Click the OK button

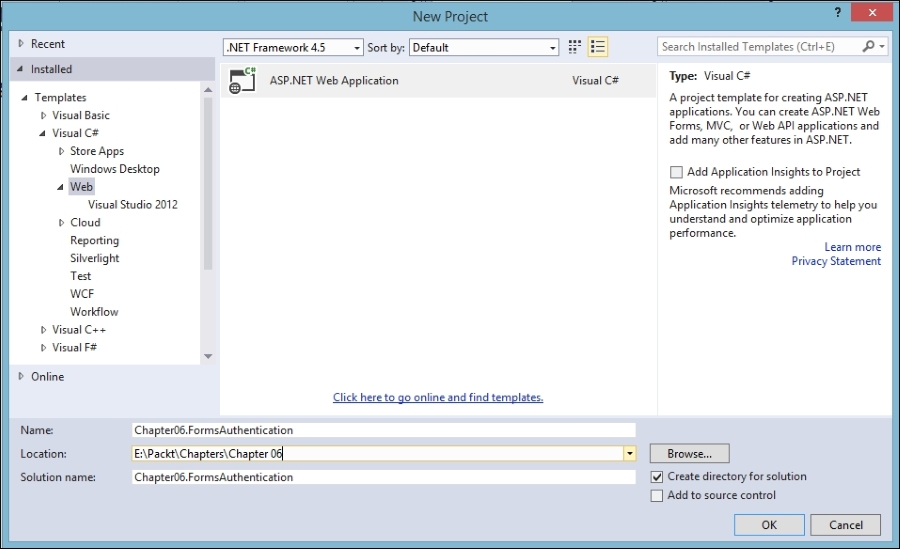coord(768,525)
